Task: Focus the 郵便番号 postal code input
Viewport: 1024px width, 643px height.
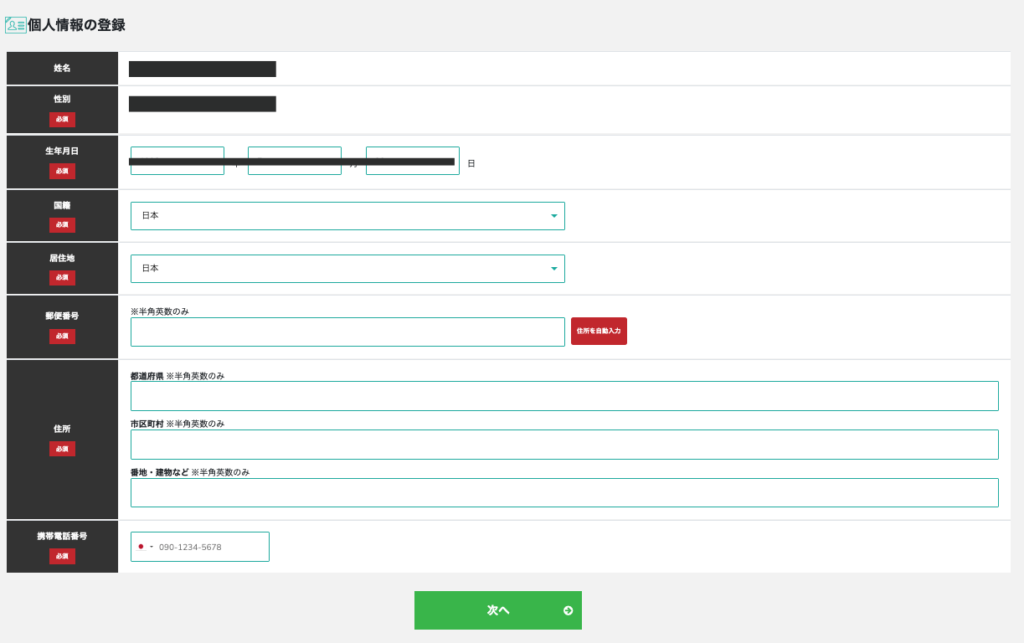Action: click(347, 332)
